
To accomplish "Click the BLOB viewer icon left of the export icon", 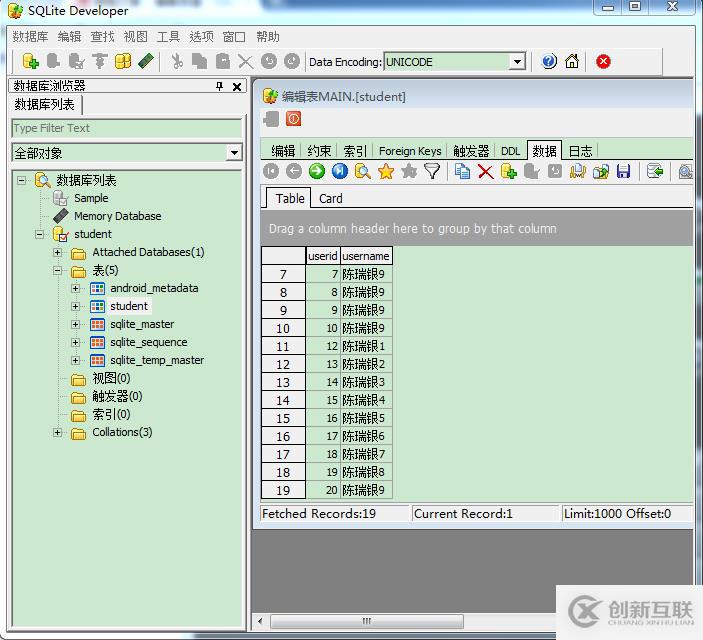I will (577, 171).
